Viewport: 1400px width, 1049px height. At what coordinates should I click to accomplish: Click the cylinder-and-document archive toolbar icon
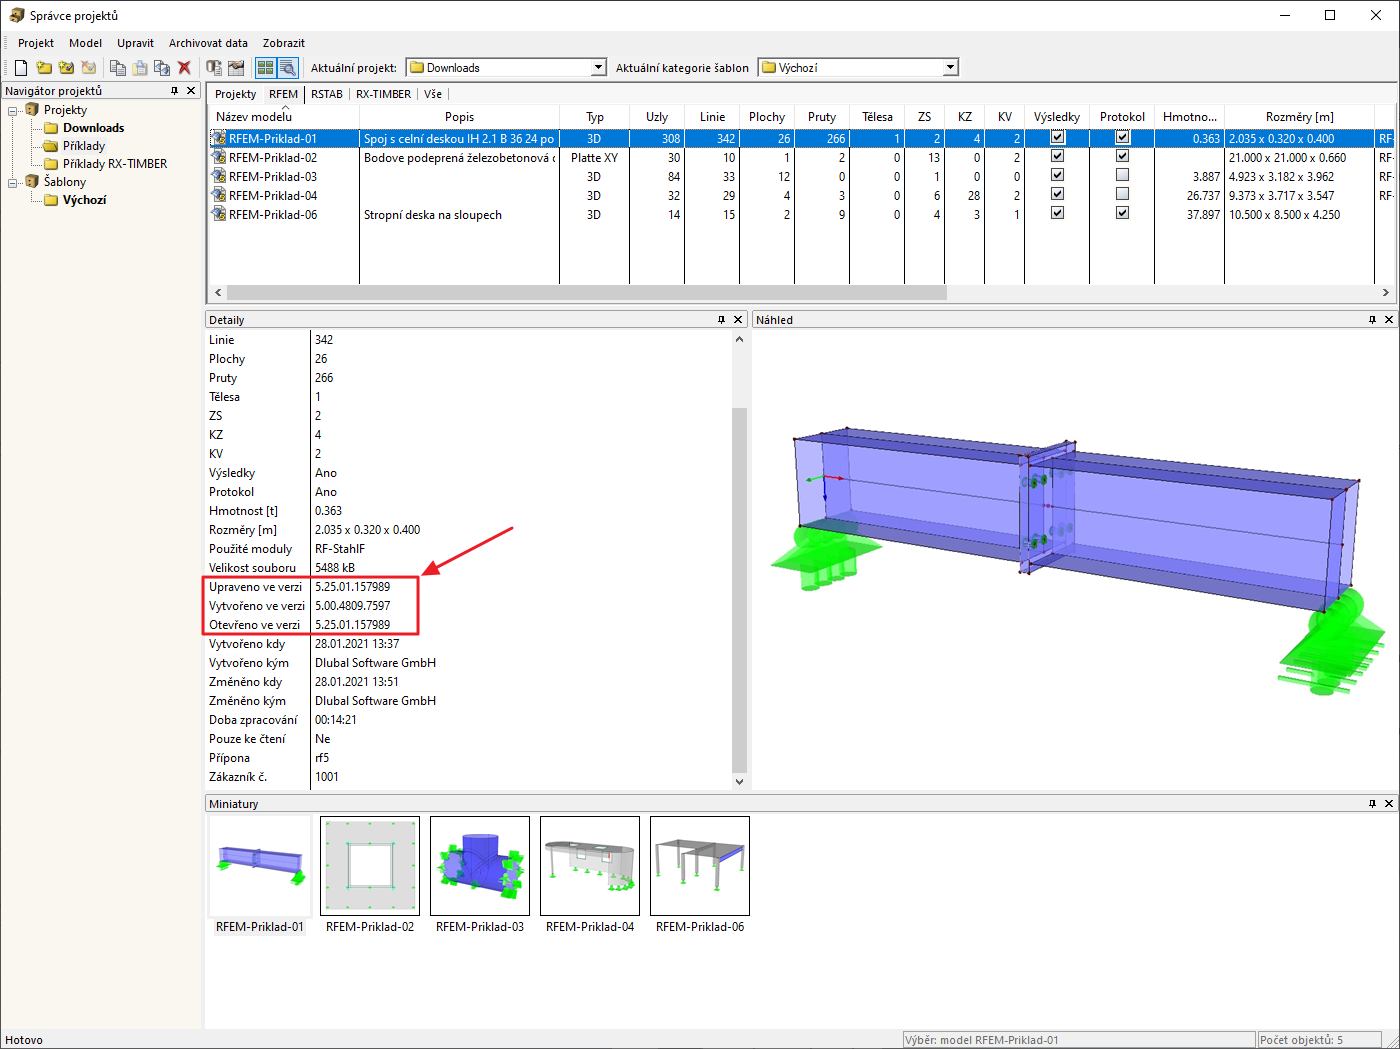(x=214, y=68)
